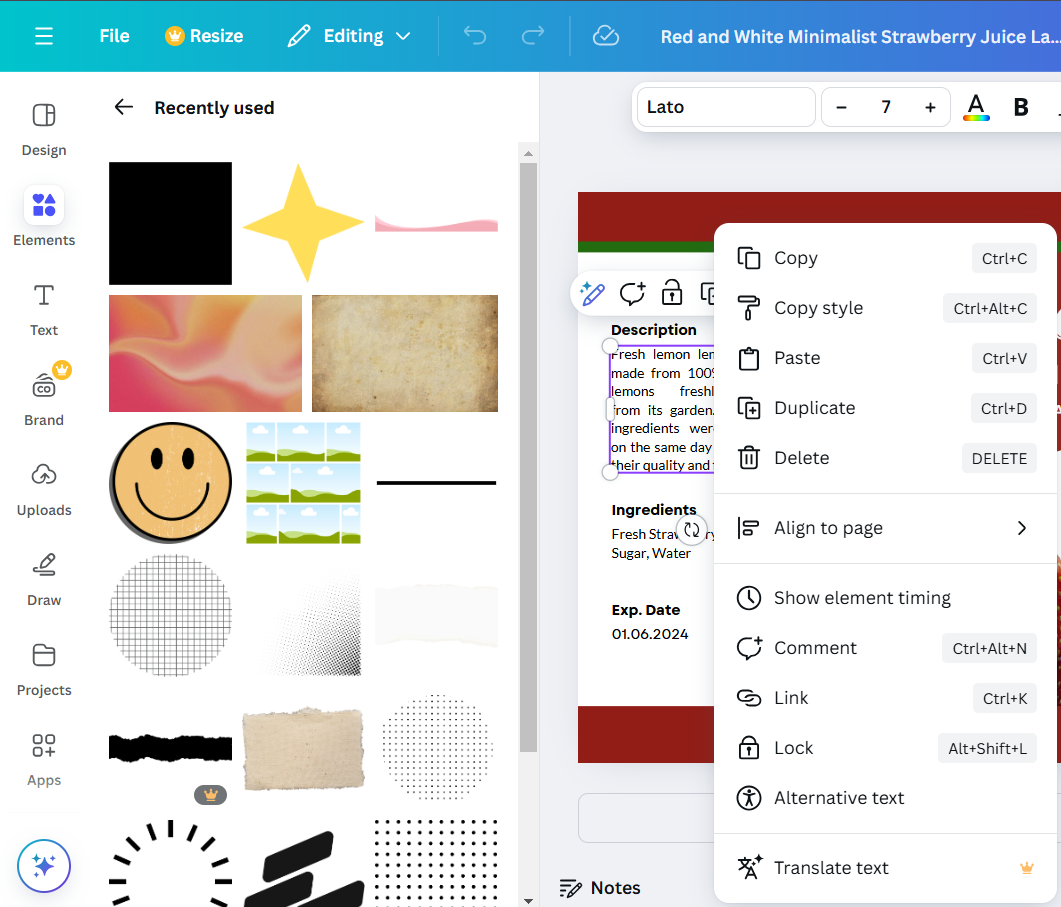
Task: Choose Link from context menu
Action: point(886,698)
